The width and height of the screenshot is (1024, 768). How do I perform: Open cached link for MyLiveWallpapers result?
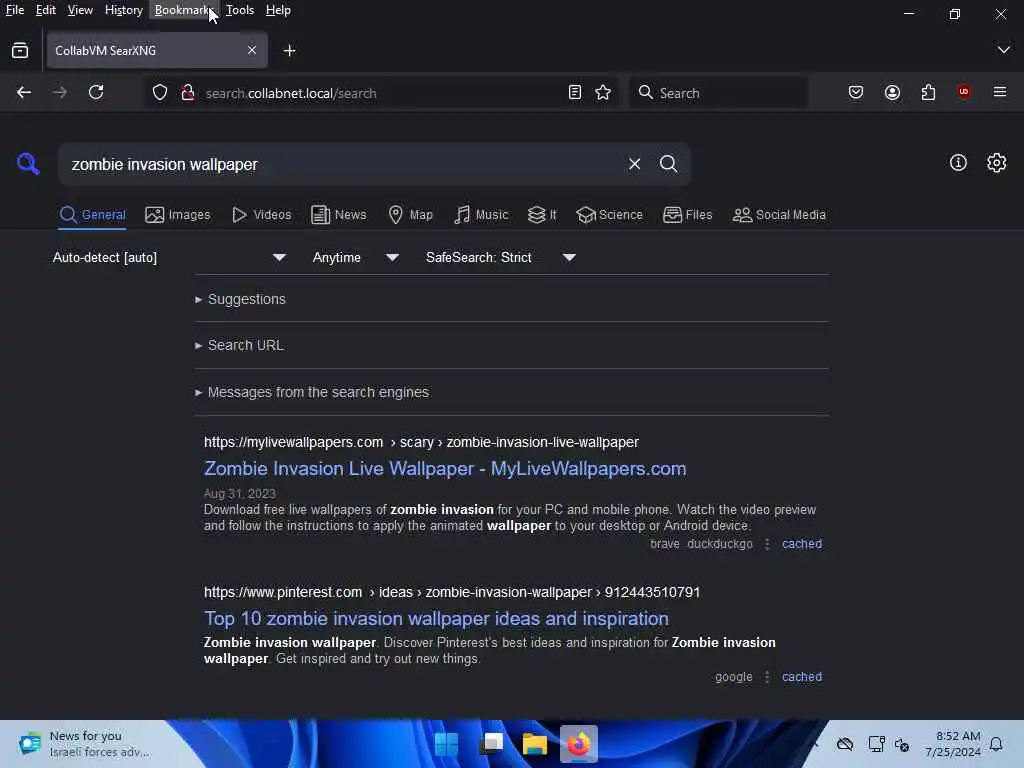point(802,544)
